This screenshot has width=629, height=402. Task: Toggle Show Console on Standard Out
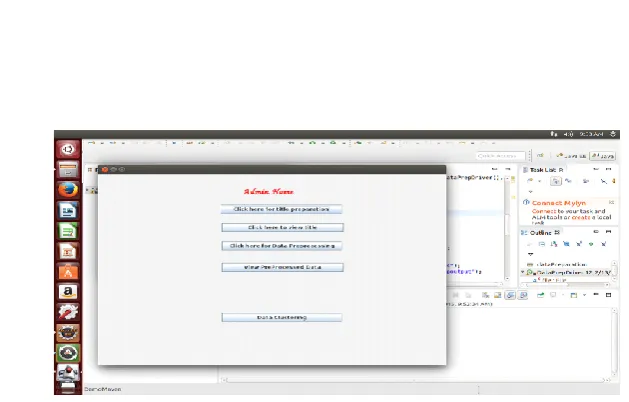coord(510,295)
